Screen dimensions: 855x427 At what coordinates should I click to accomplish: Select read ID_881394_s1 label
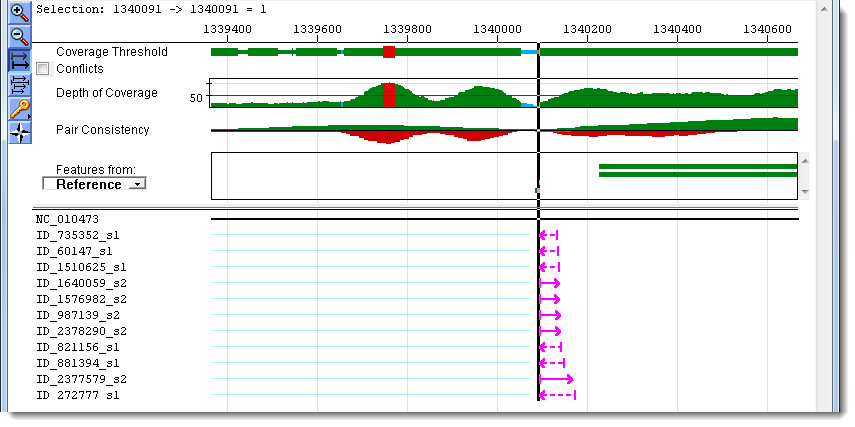pyautogui.click(x=77, y=363)
